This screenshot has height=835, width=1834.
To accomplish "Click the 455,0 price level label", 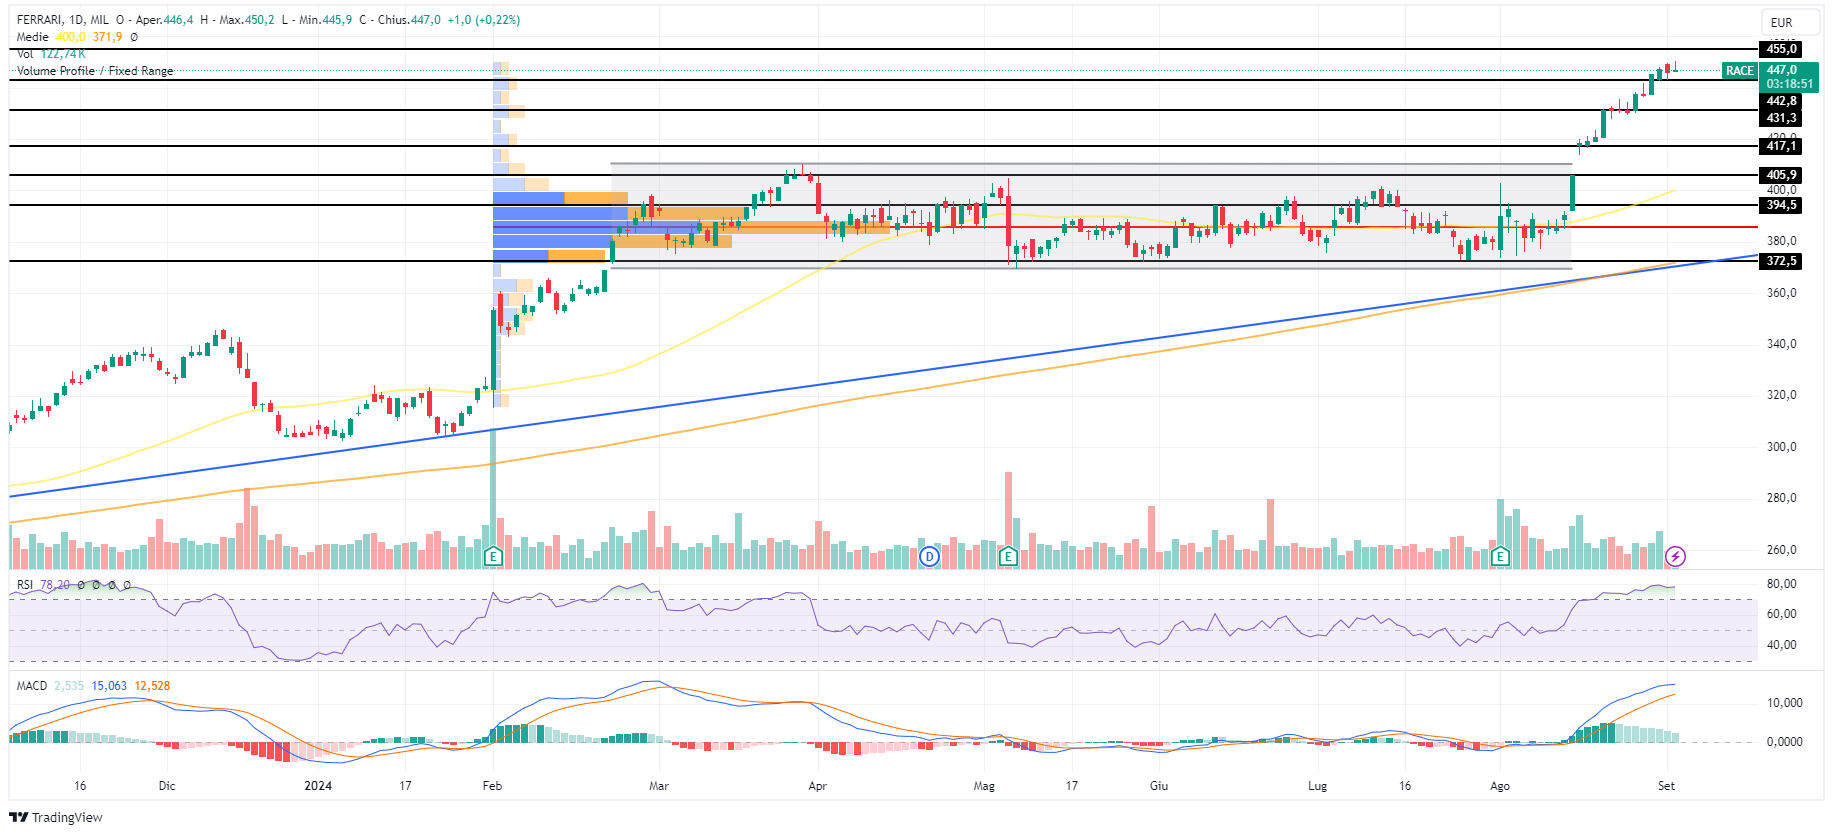I will 1780,49.
